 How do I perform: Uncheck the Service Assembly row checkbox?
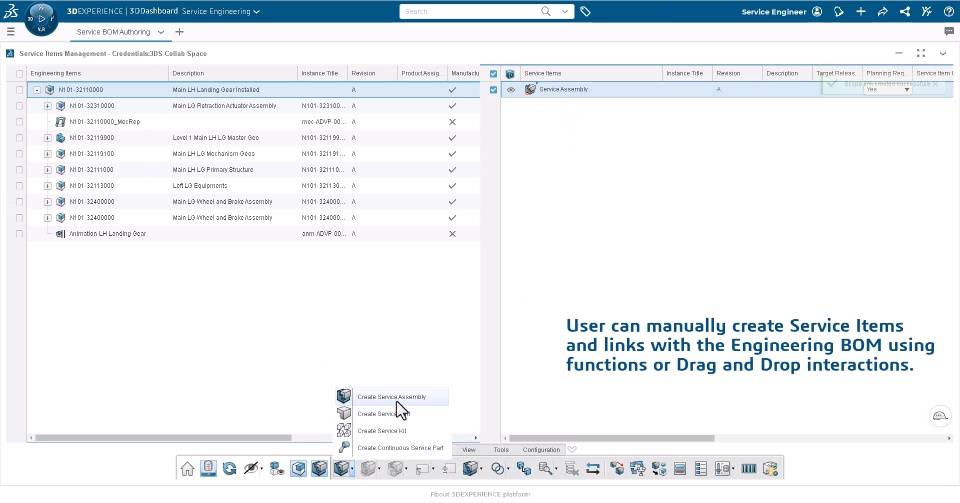(x=493, y=89)
